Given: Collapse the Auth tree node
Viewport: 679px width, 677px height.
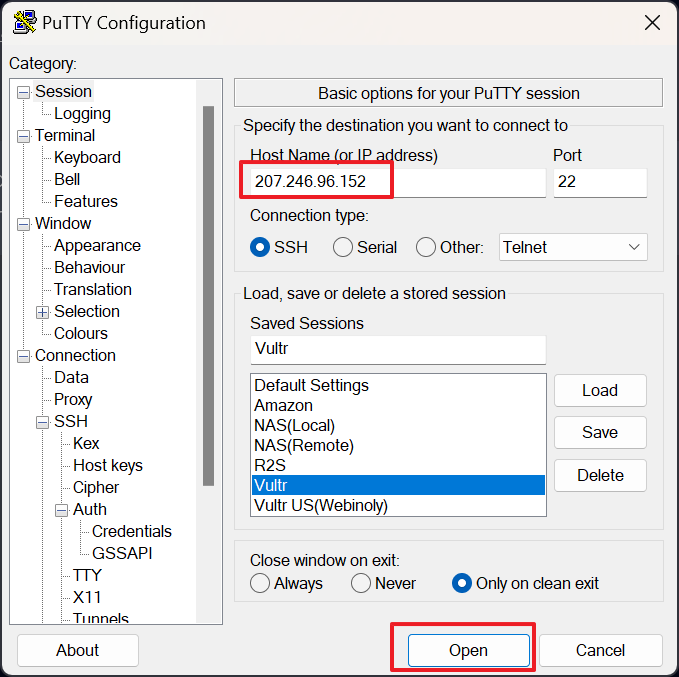Looking at the screenshot, I should click(62, 510).
